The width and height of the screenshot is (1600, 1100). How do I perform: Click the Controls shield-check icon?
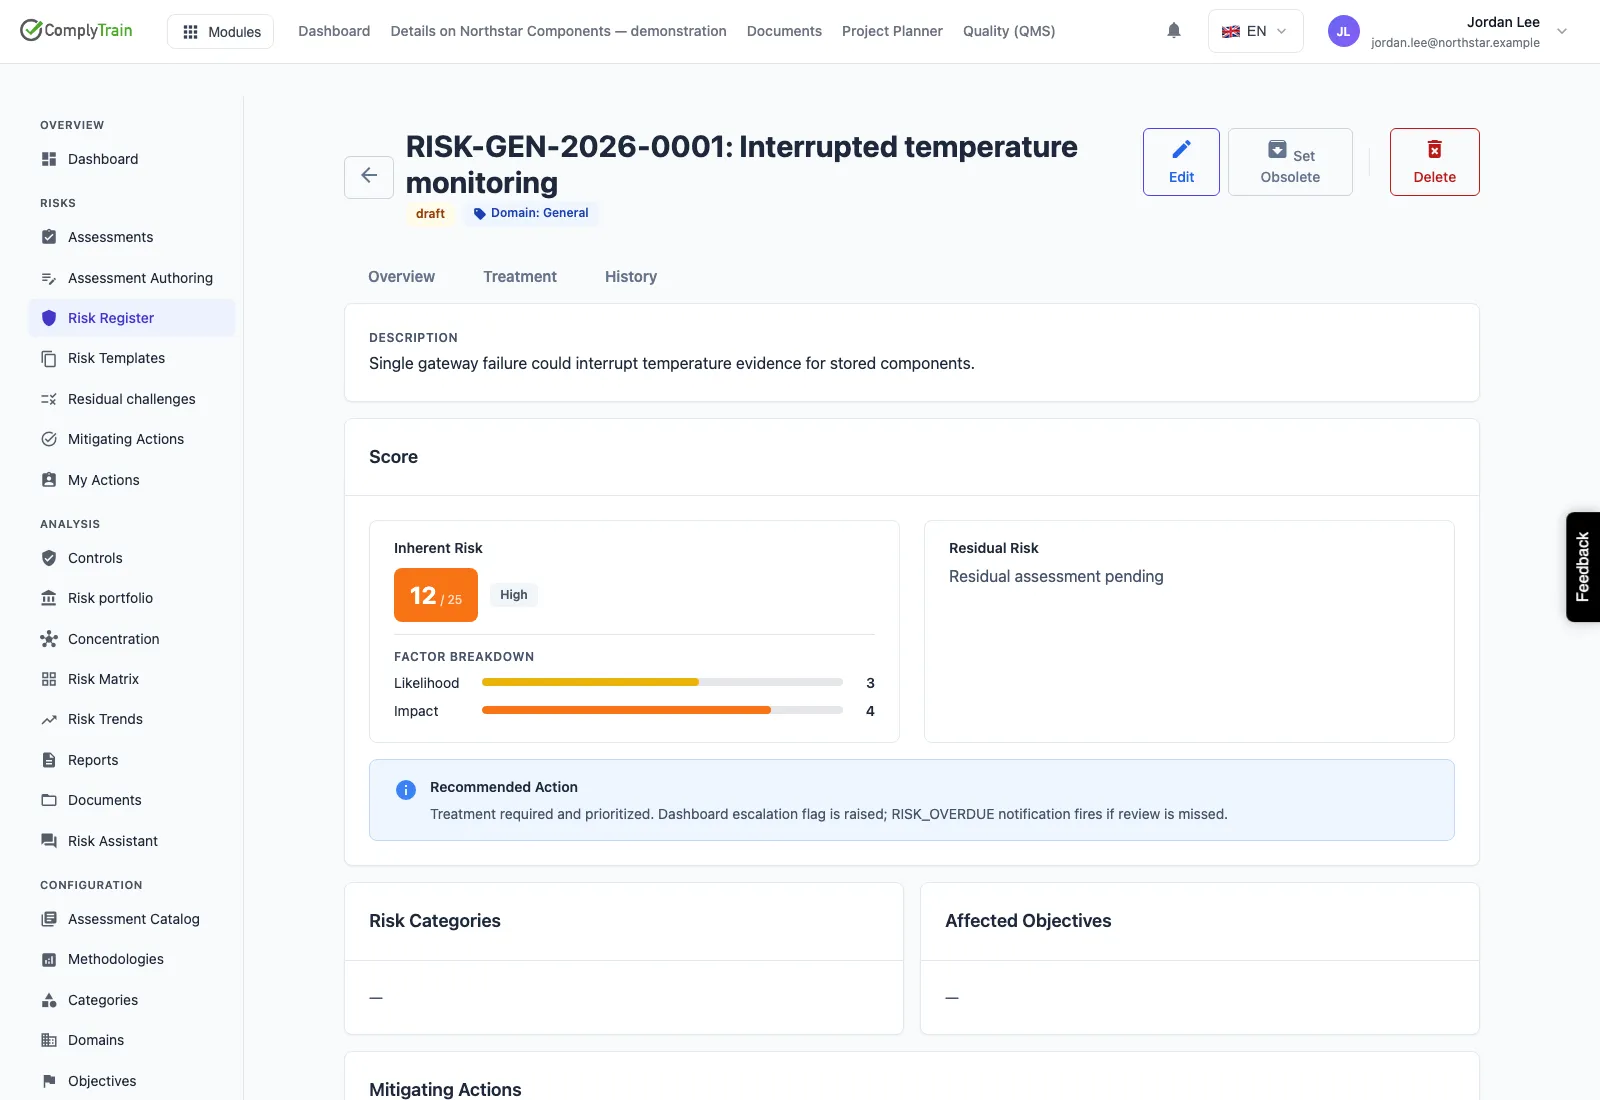pos(49,558)
